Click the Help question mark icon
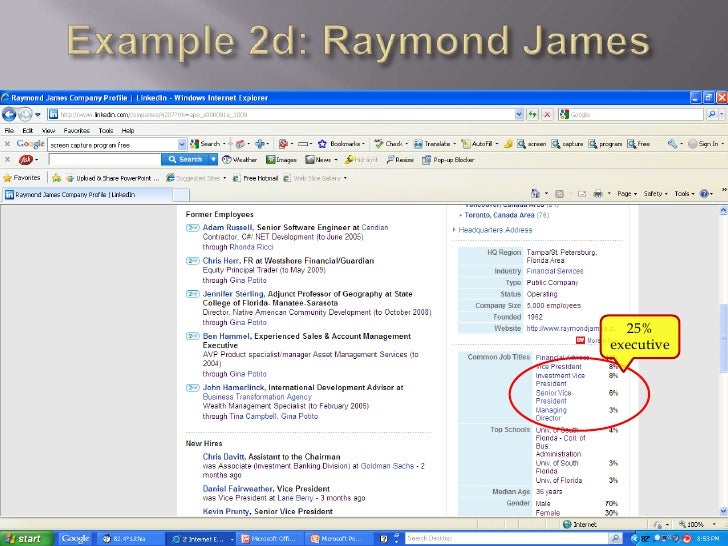 click(x=704, y=194)
